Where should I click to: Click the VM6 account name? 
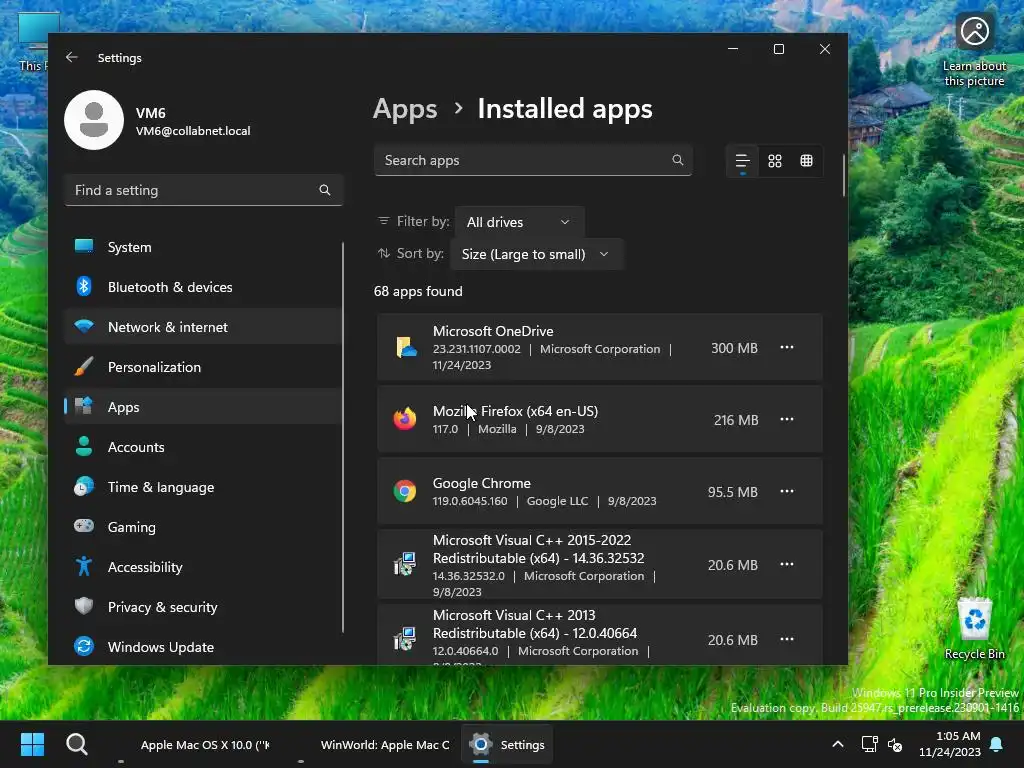click(151, 112)
